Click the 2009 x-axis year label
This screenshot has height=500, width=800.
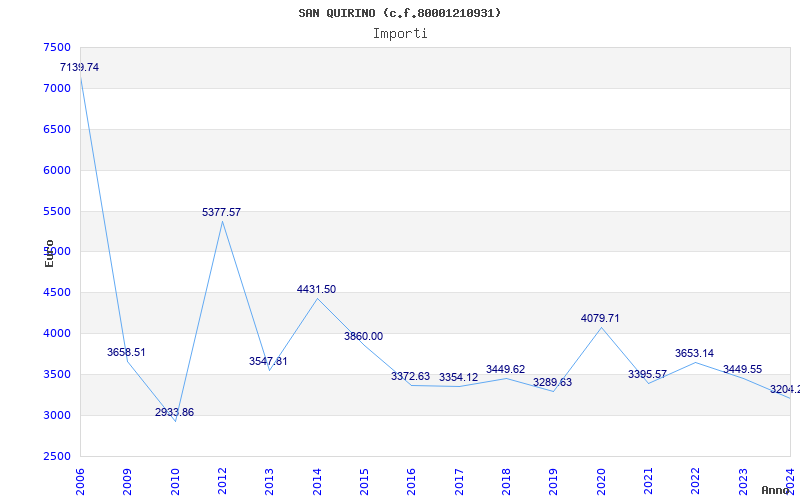click(x=128, y=482)
